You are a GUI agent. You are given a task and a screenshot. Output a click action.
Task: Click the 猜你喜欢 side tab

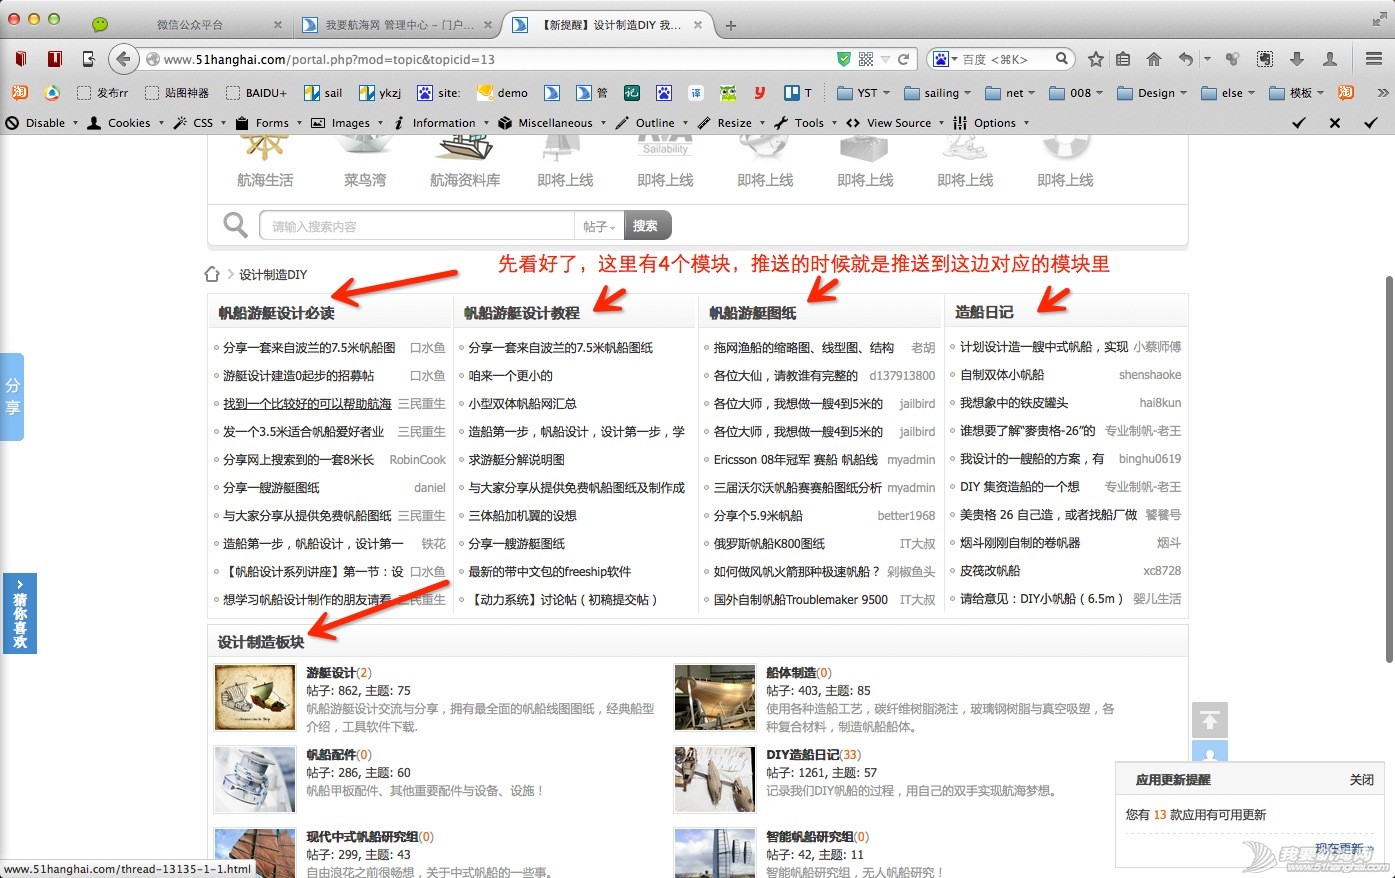tap(19, 614)
